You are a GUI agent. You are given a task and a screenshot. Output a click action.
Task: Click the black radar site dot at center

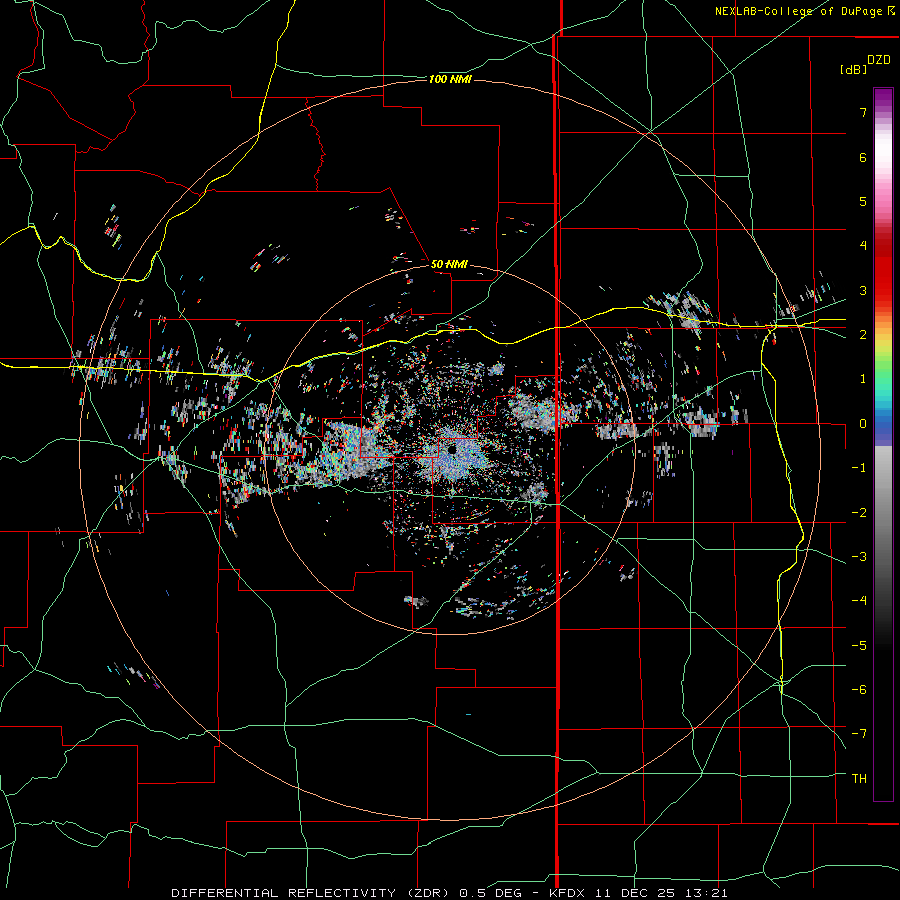pos(452,449)
